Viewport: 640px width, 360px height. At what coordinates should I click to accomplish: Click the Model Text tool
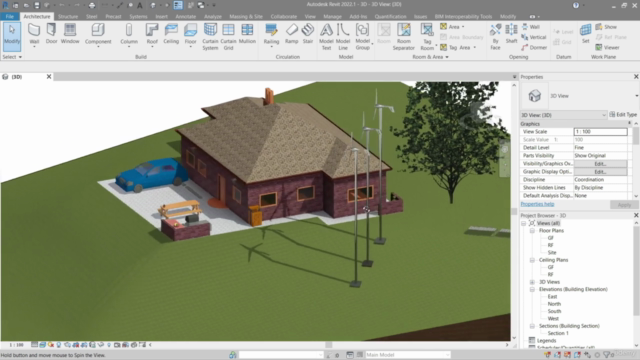click(x=326, y=37)
